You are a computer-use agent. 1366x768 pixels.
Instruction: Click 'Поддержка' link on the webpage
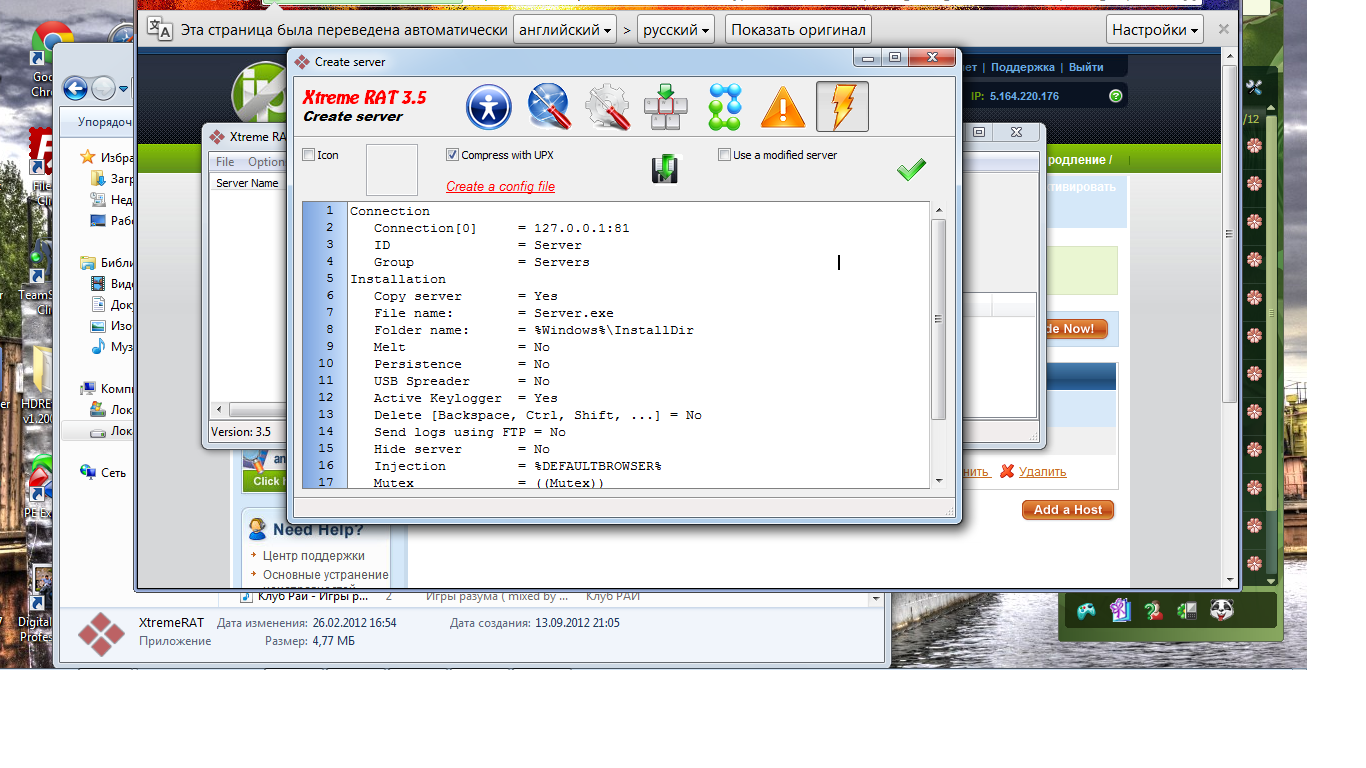point(1022,67)
